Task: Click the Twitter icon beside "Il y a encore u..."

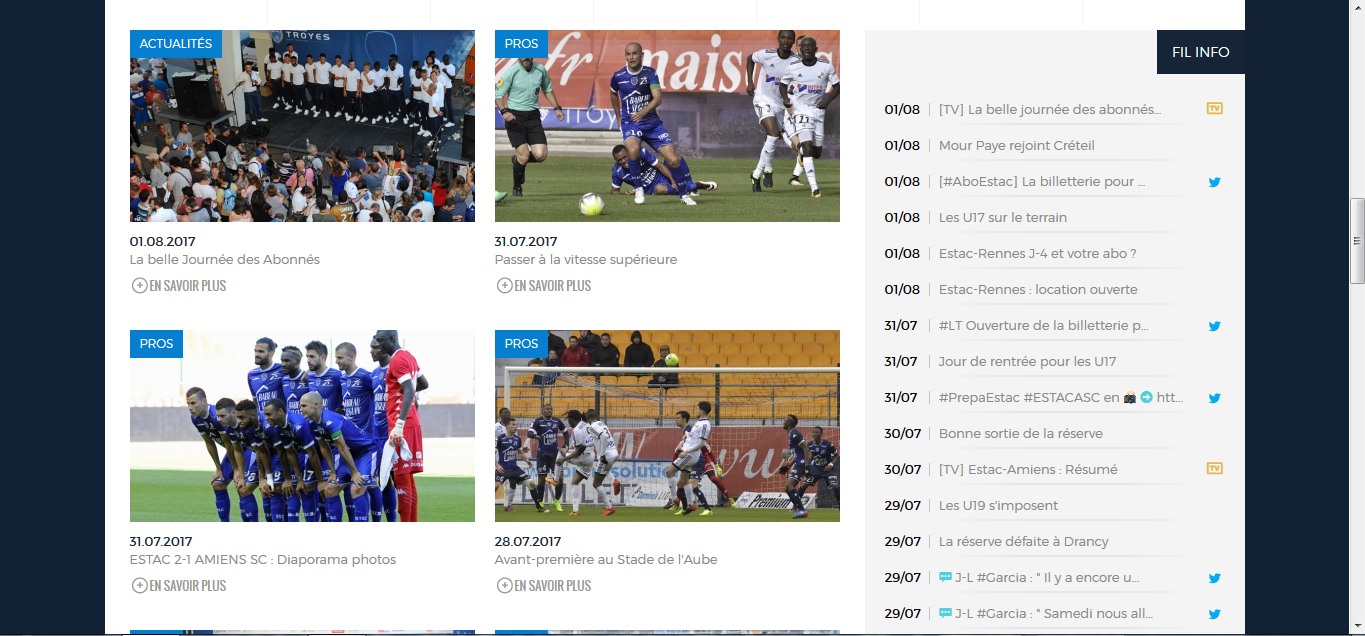Action: 1214,578
